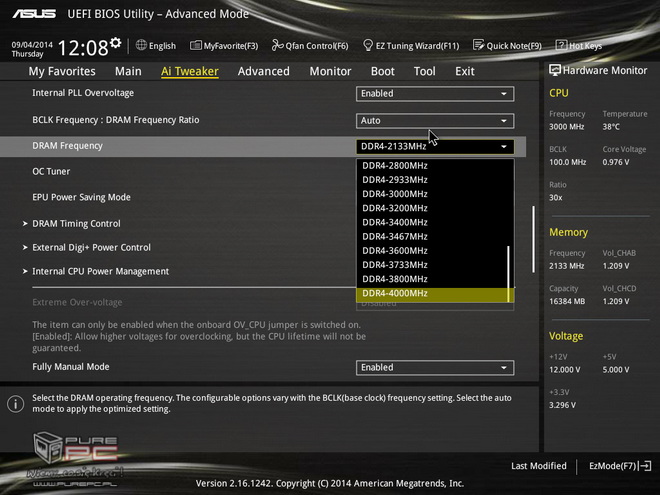
Task: Click memory frequency value 2133 MHz
Action: tap(567, 266)
